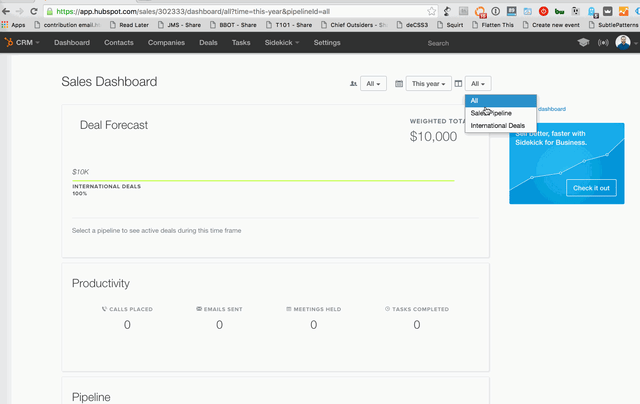The image size is (640, 404).
Task: Open the T101 - Share bookmark
Action: pyautogui.click(x=289, y=25)
